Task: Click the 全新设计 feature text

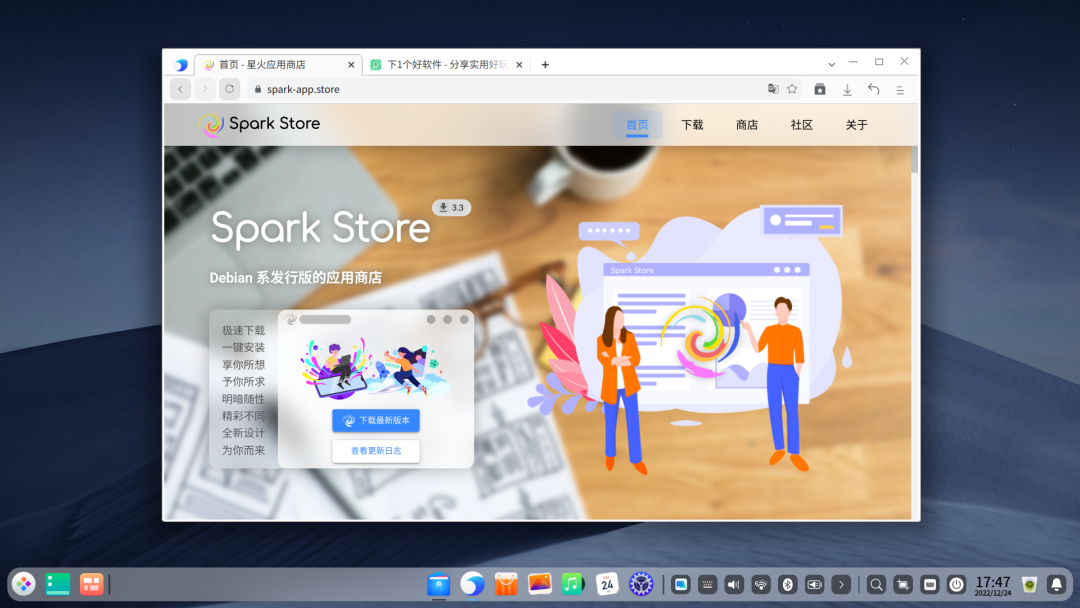Action: 243,433
